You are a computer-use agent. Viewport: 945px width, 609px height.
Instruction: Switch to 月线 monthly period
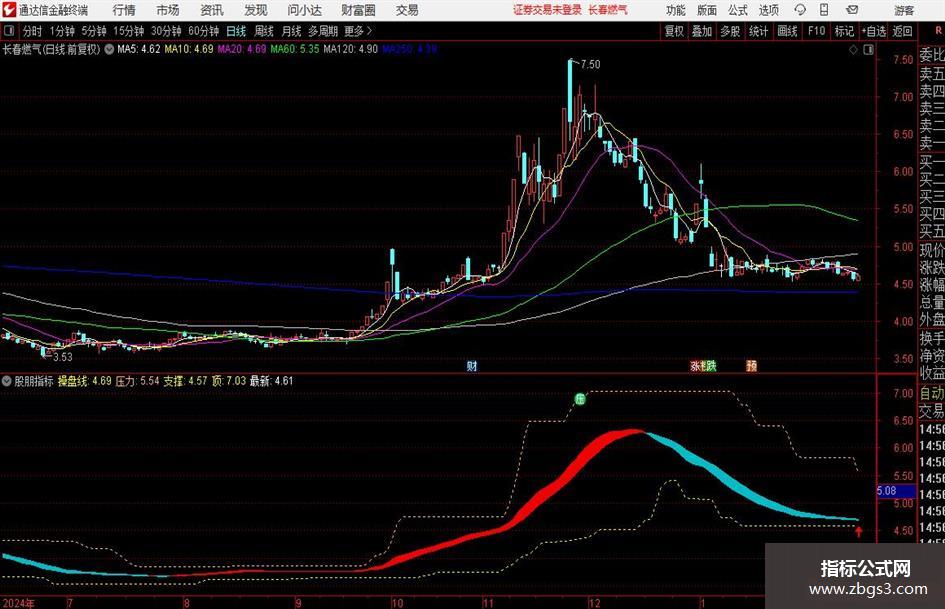[x=291, y=31]
